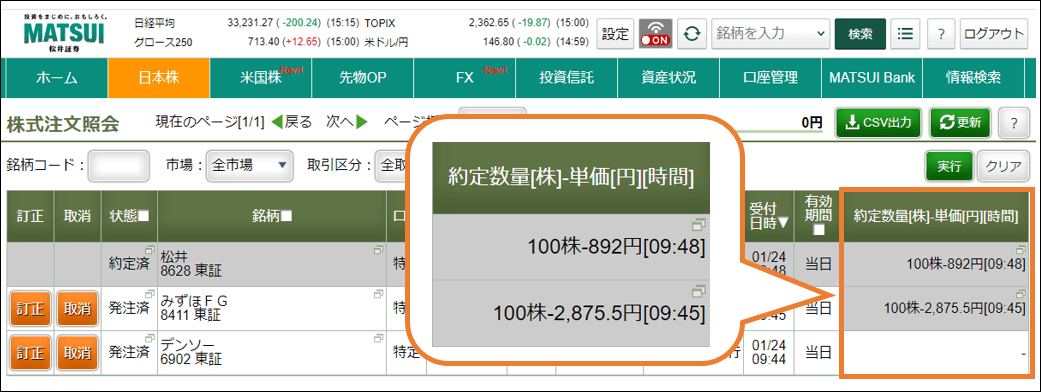The image size is (1041, 392).
Task: Open popup icon in デンソー 6902 cell
Action: click(x=378, y=337)
